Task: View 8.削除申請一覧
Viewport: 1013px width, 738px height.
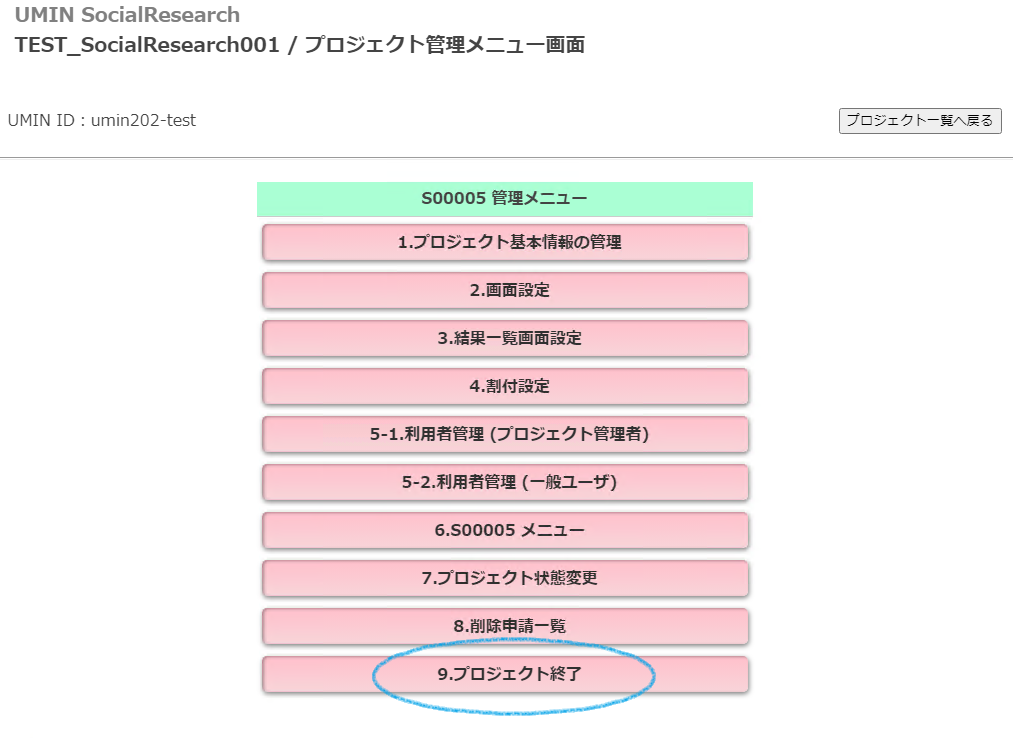Action: pos(505,626)
